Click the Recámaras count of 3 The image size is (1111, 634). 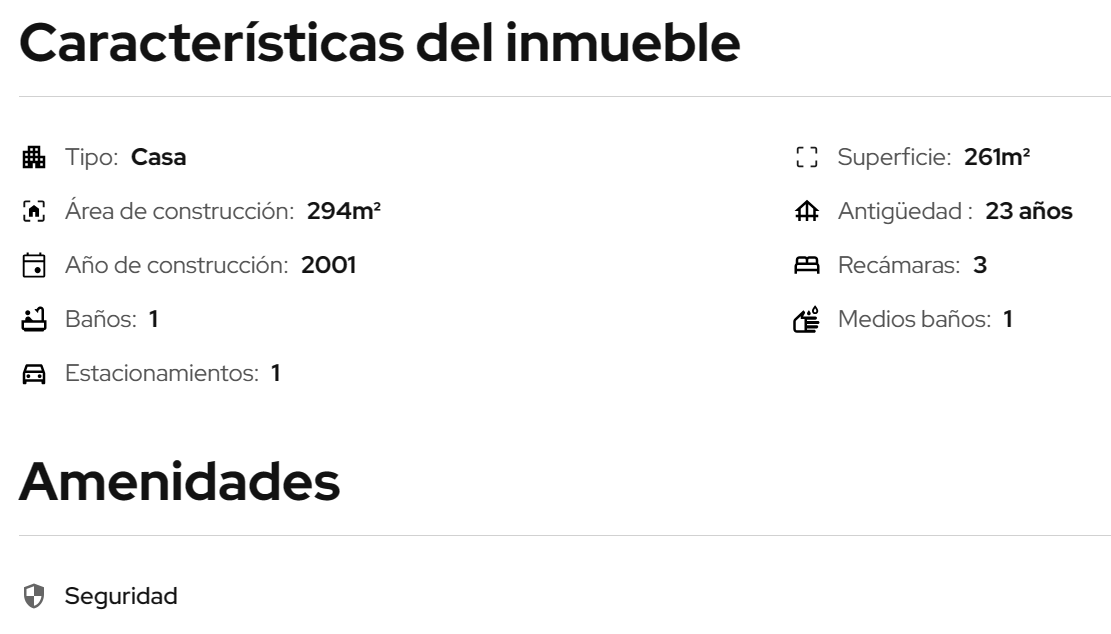[x=980, y=266]
